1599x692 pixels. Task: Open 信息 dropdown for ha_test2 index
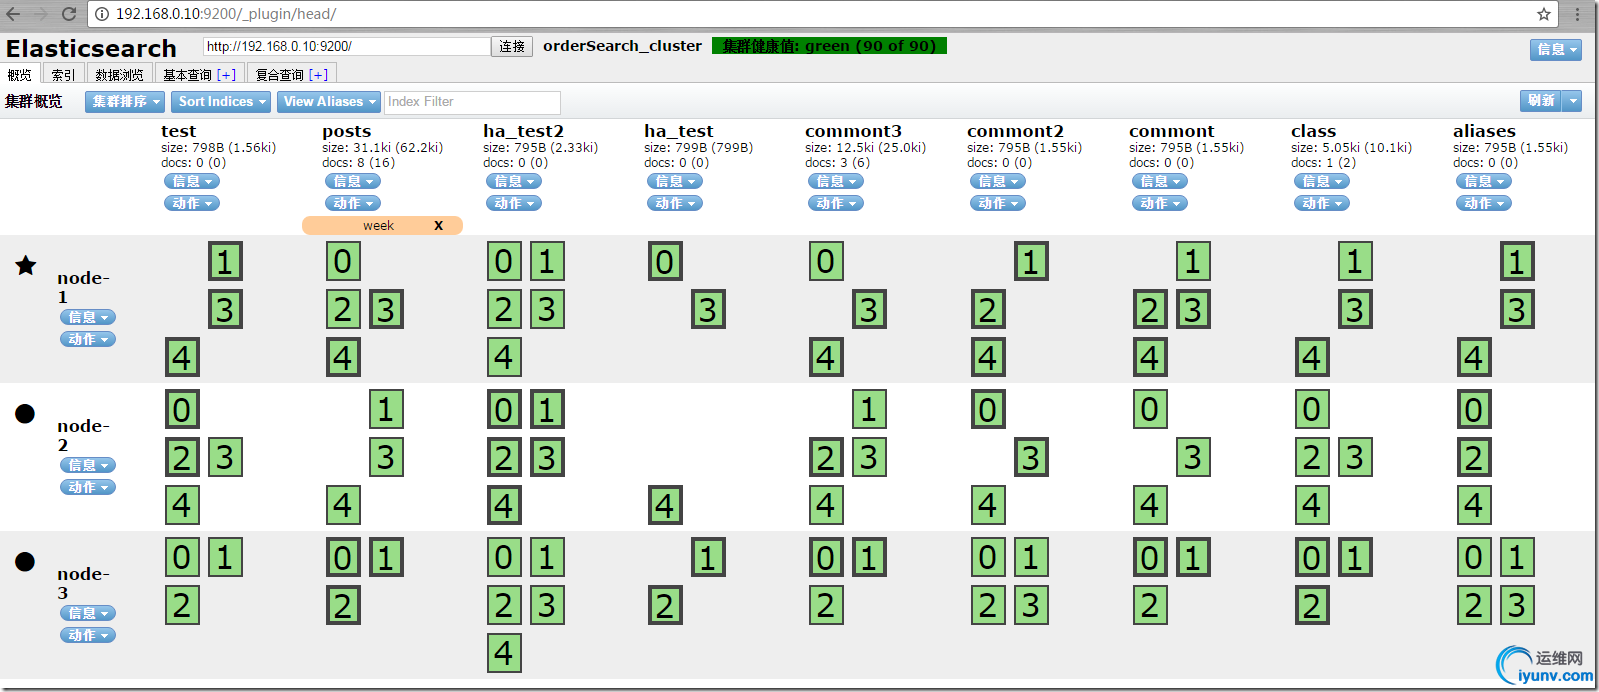[x=514, y=181]
